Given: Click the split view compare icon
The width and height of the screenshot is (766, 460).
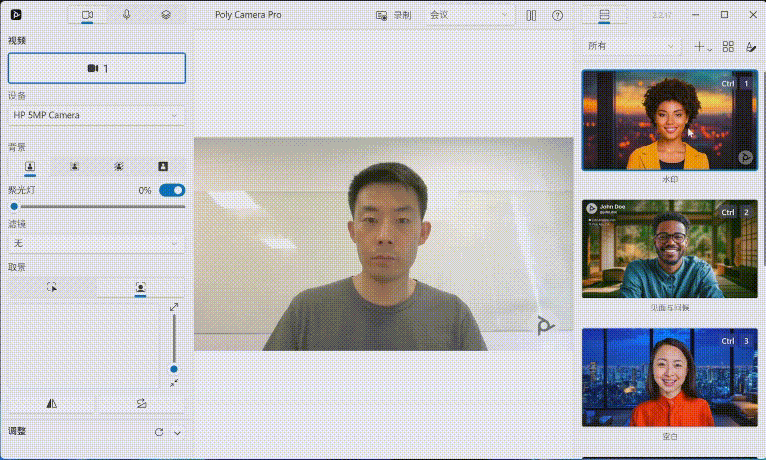Looking at the screenshot, I should (531, 15).
